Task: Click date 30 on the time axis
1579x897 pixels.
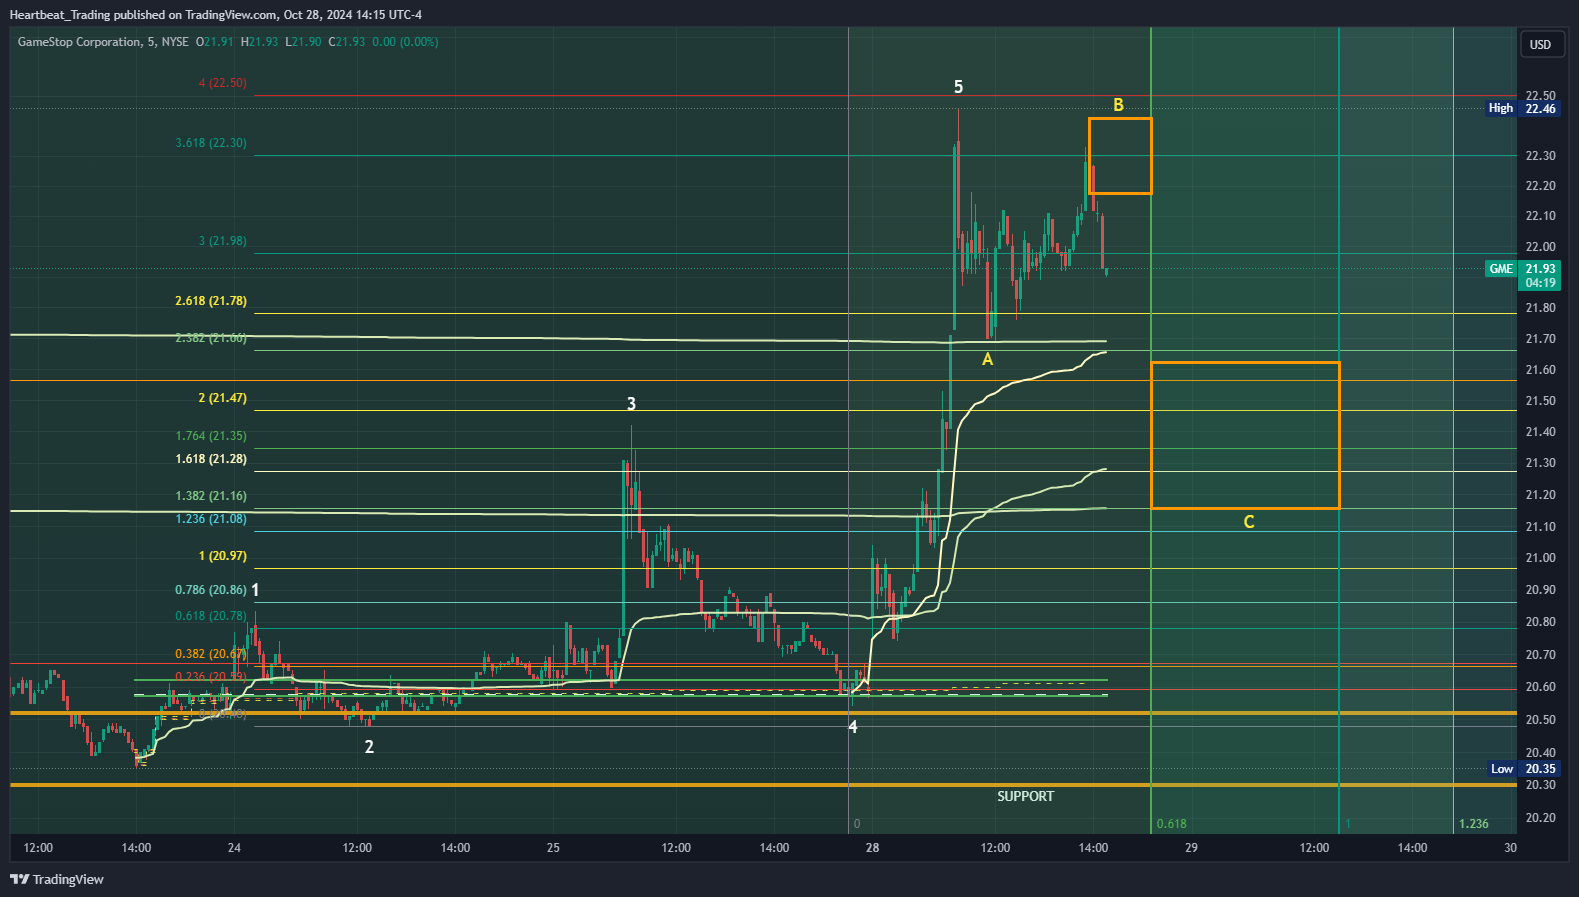Action: 1510,848
